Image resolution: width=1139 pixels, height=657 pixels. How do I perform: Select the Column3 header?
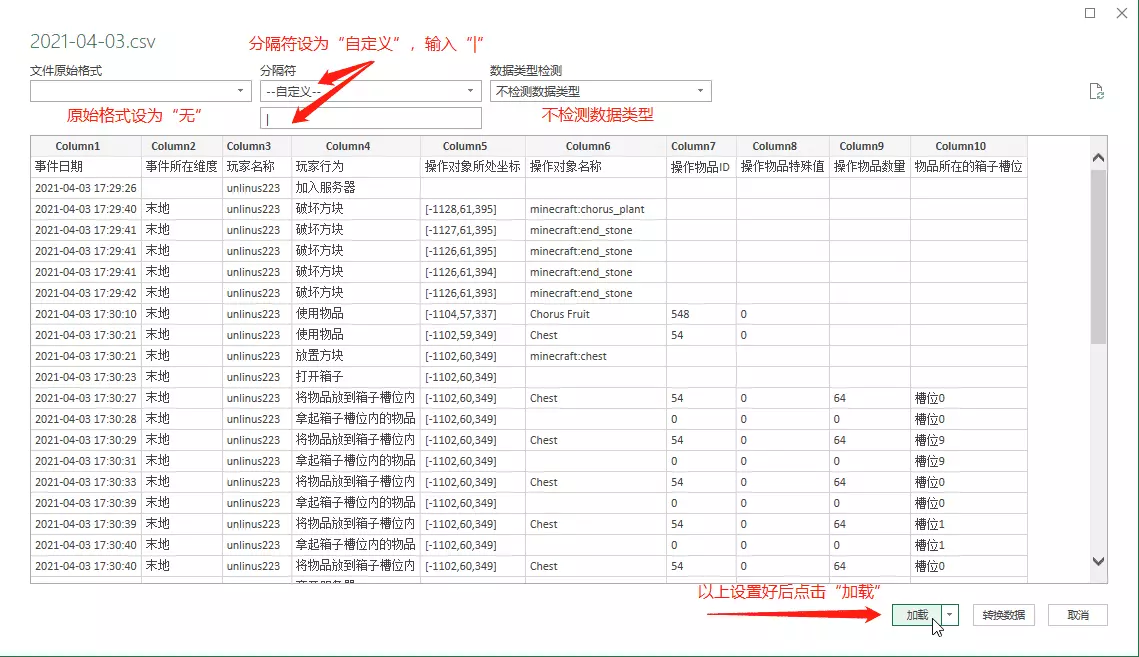coord(256,146)
